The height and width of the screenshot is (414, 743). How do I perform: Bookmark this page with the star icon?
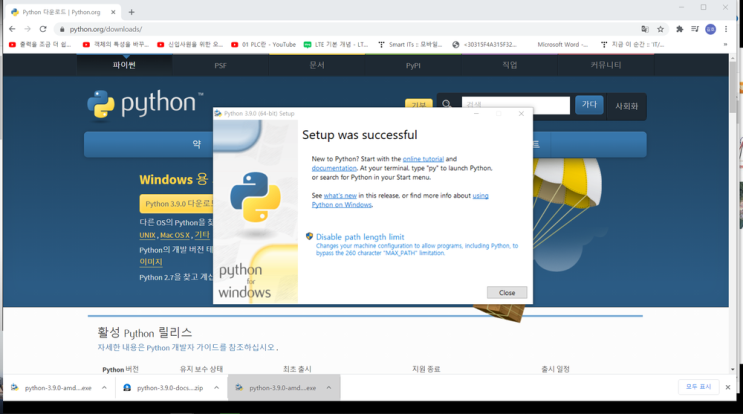click(661, 29)
